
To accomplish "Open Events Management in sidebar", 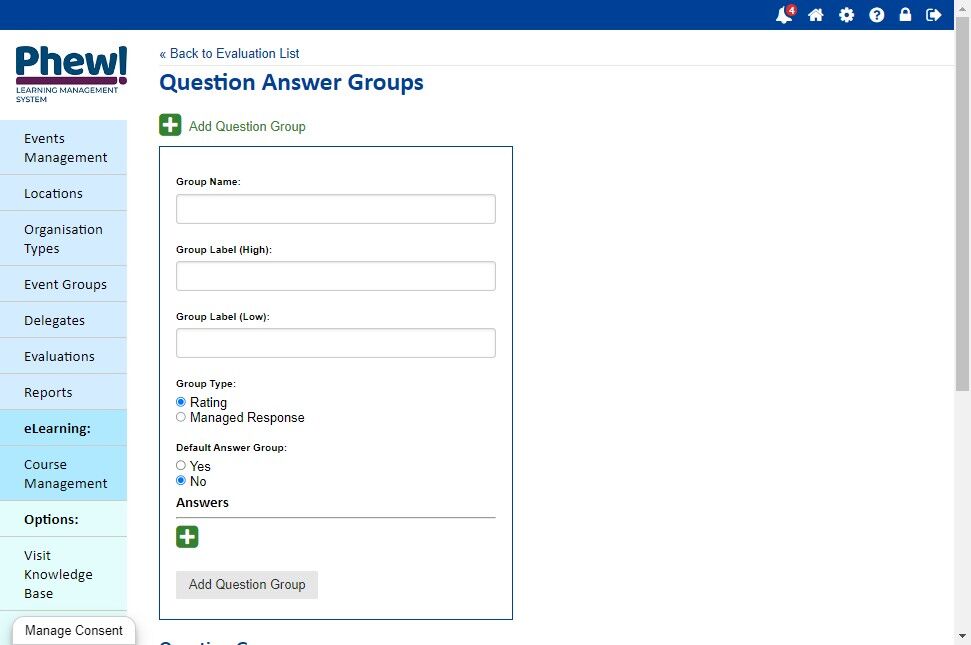I will tap(63, 148).
